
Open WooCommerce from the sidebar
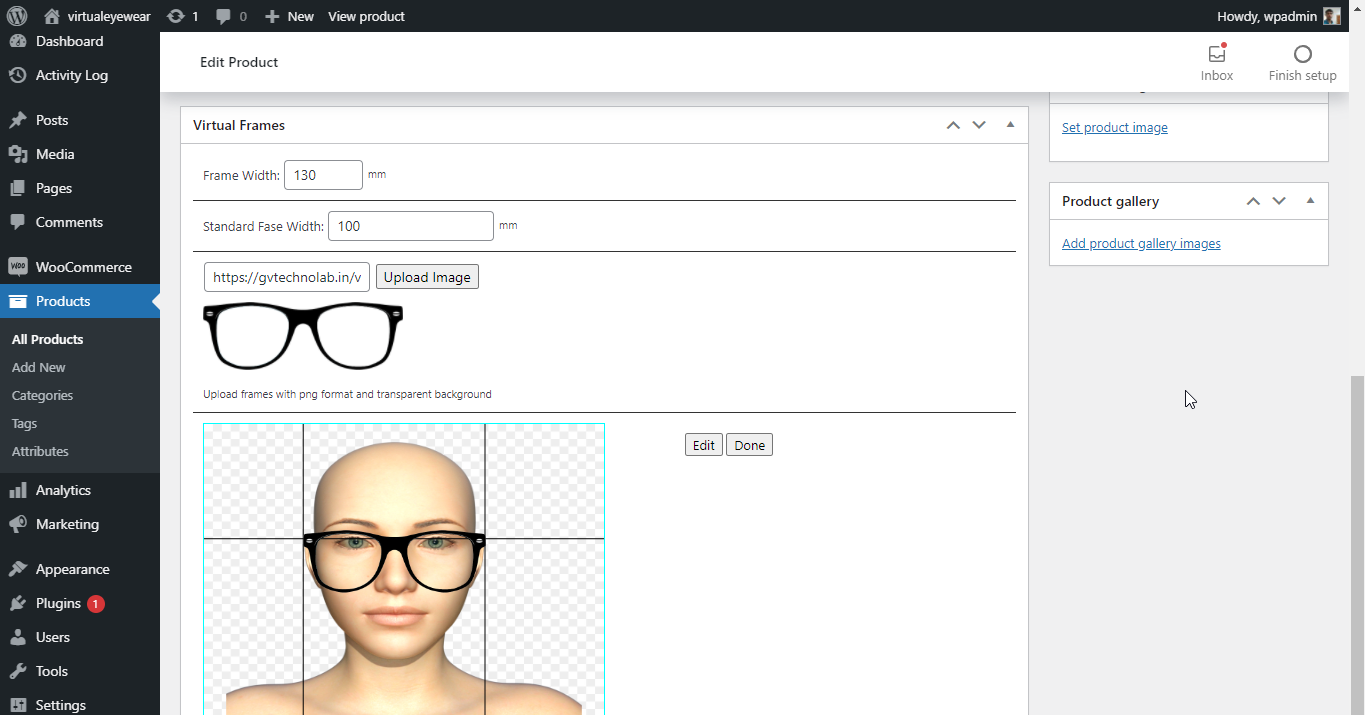pyautogui.click(x=83, y=267)
